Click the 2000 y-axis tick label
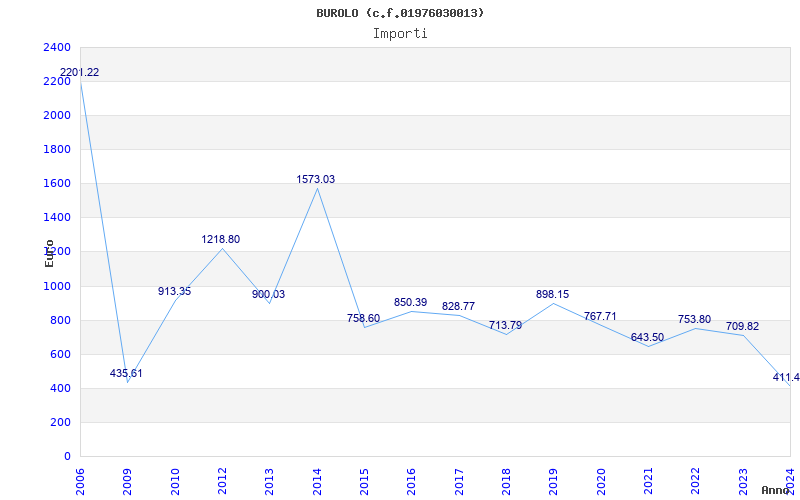The image size is (800, 500). 57,115
